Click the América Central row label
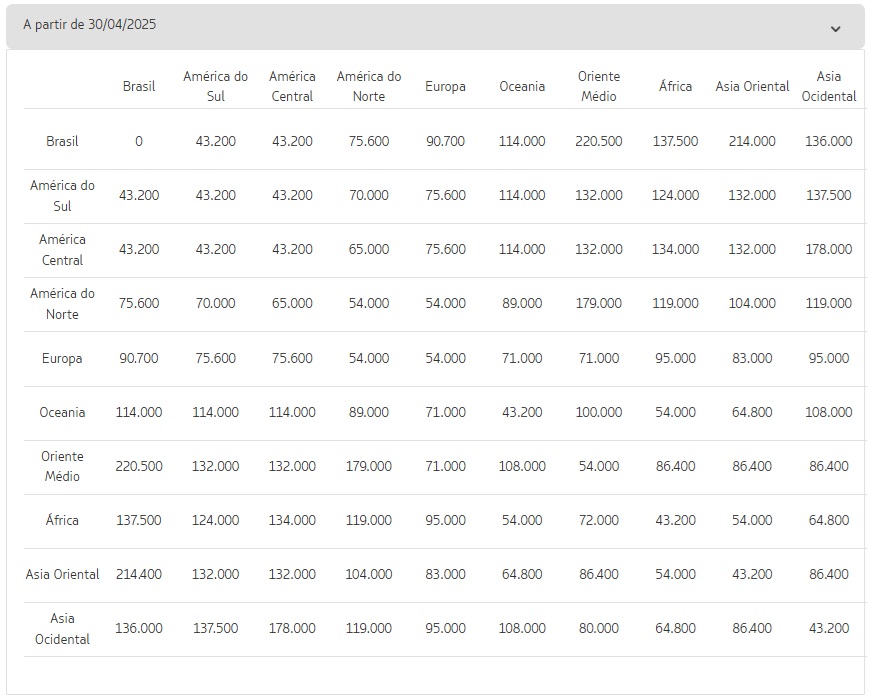 click(x=62, y=250)
